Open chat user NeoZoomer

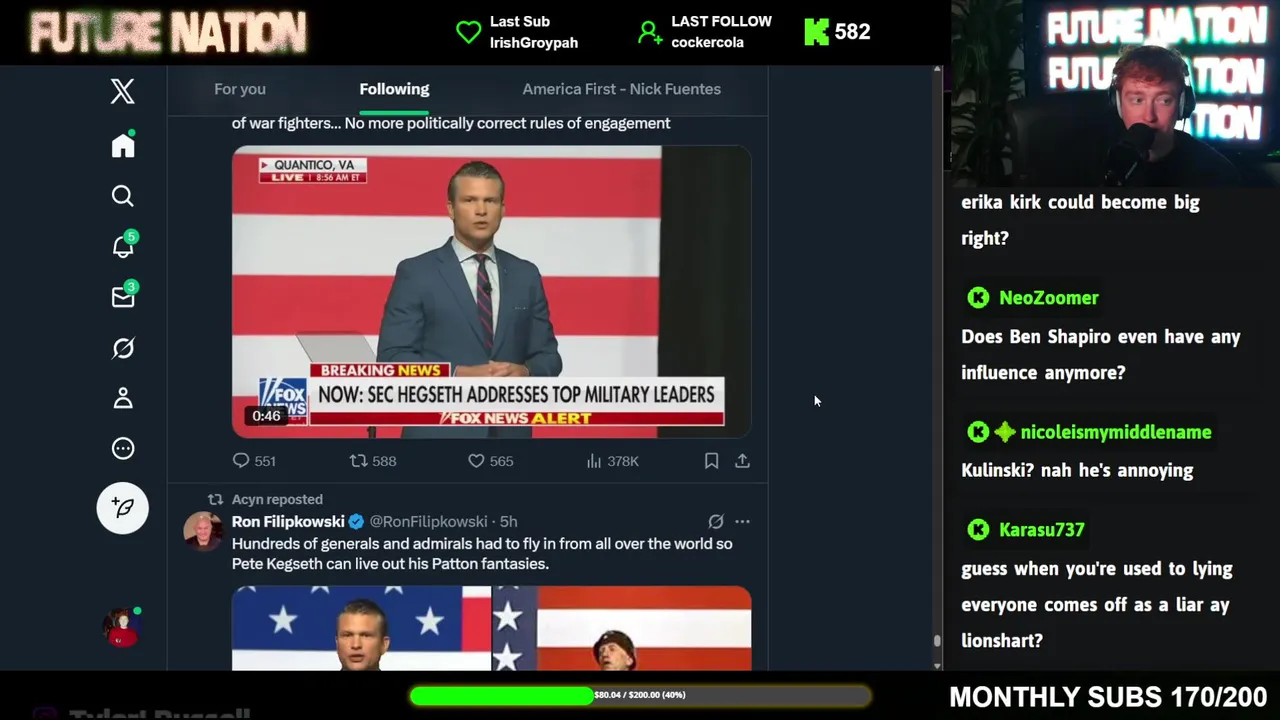(x=1048, y=298)
